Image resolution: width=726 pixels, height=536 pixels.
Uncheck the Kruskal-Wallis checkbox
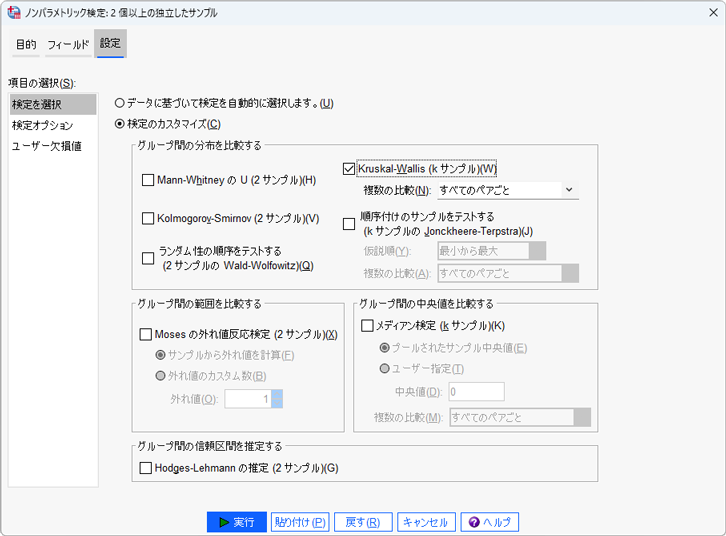click(349, 169)
